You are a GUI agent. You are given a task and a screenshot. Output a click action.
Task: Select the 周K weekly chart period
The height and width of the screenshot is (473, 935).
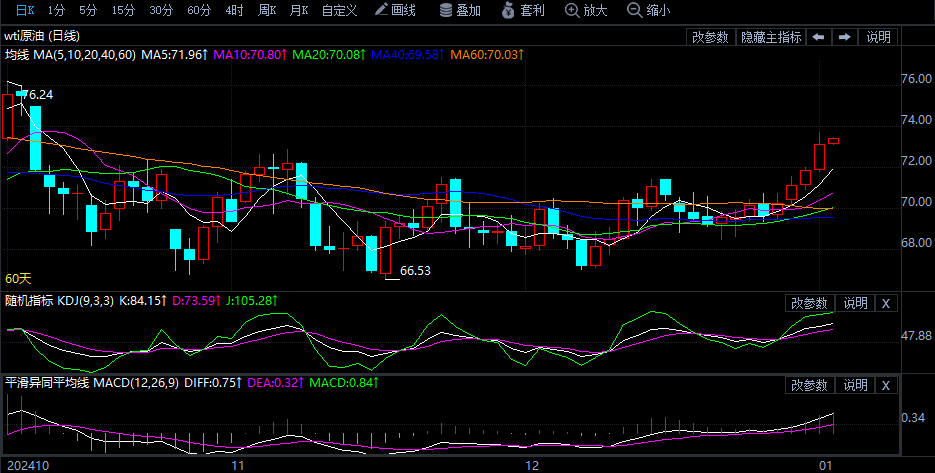[266, 10]
